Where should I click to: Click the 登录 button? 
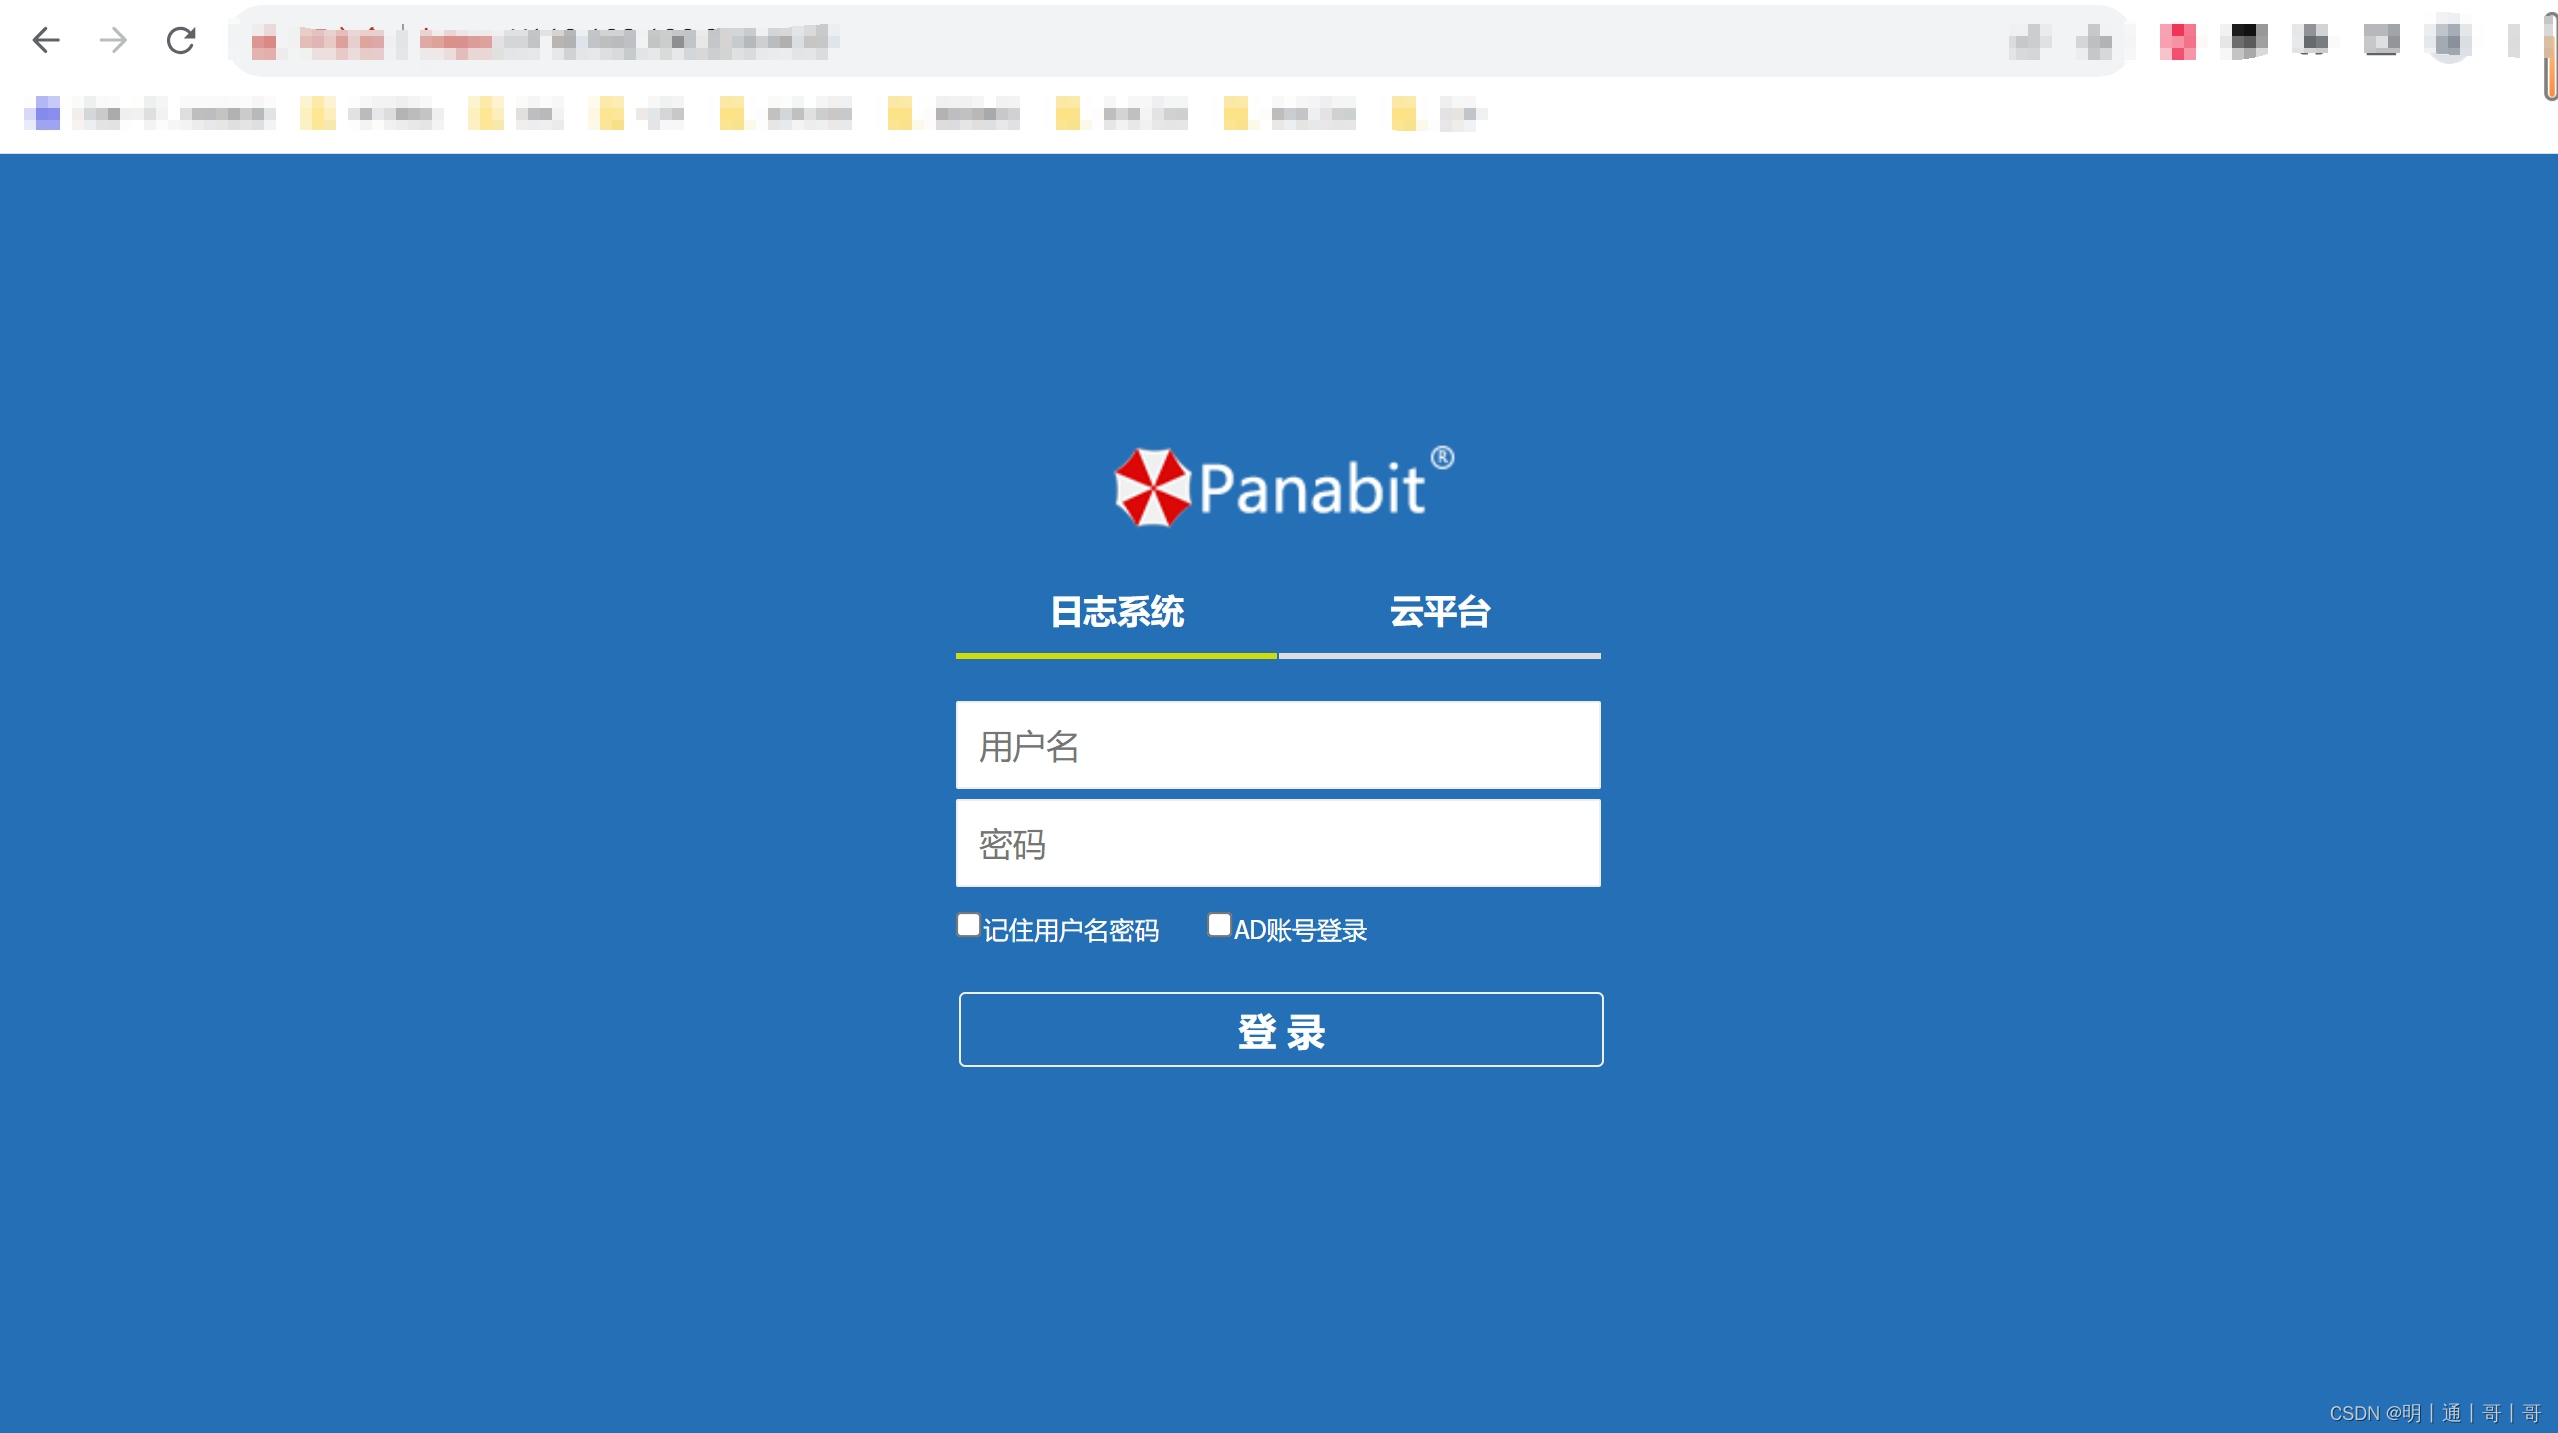pos(1281,1030)
